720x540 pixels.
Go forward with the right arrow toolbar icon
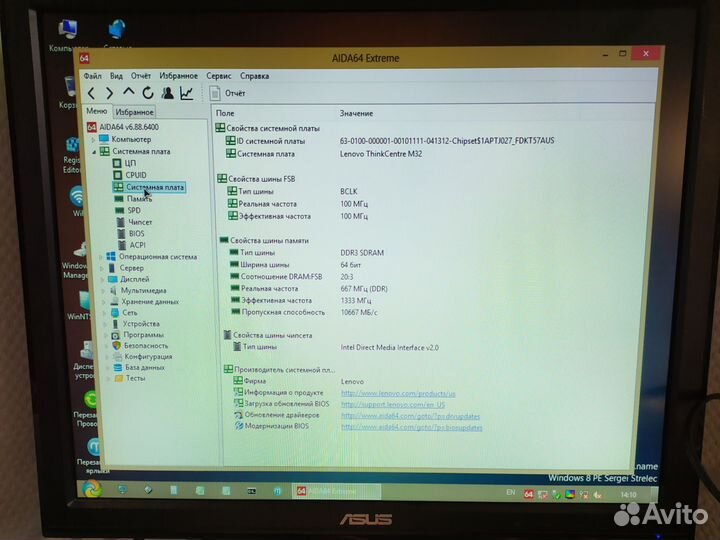pyautogui.click(x=109, y=94)
